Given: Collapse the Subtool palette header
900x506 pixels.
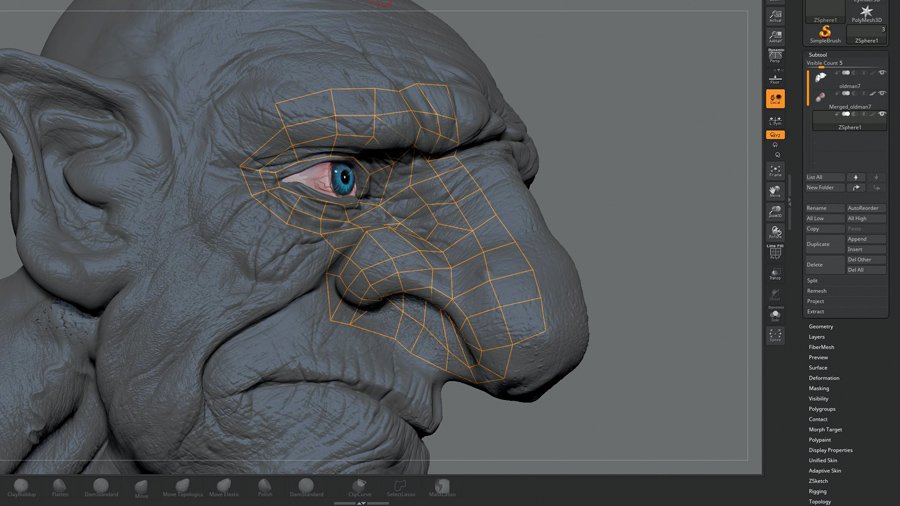Looking at the screenshot, I should pyautogui.click(x=817, y=55).
